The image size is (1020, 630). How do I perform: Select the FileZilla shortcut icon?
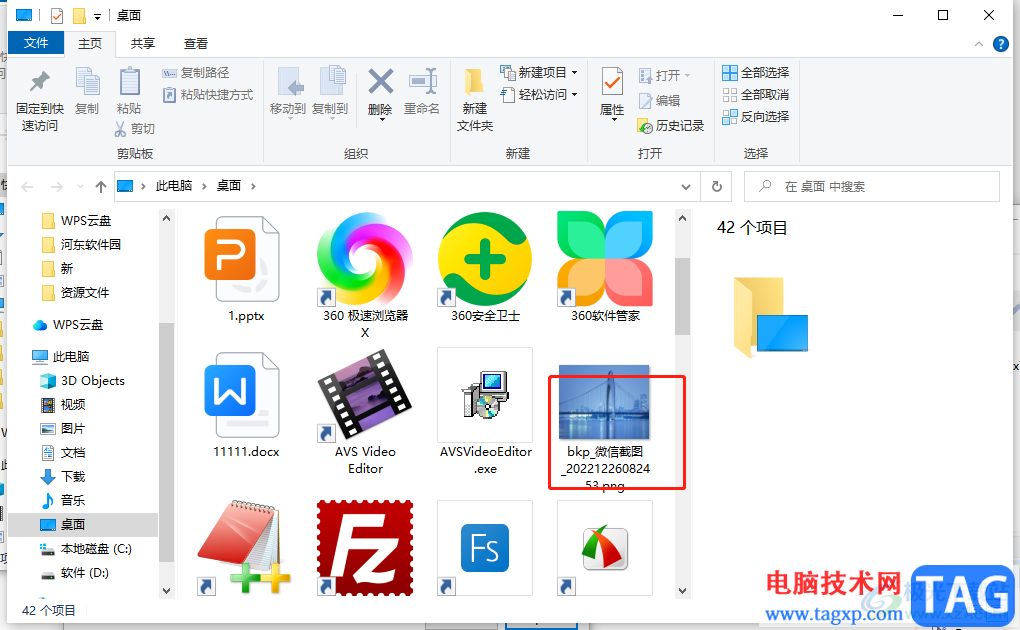[365, 547]
